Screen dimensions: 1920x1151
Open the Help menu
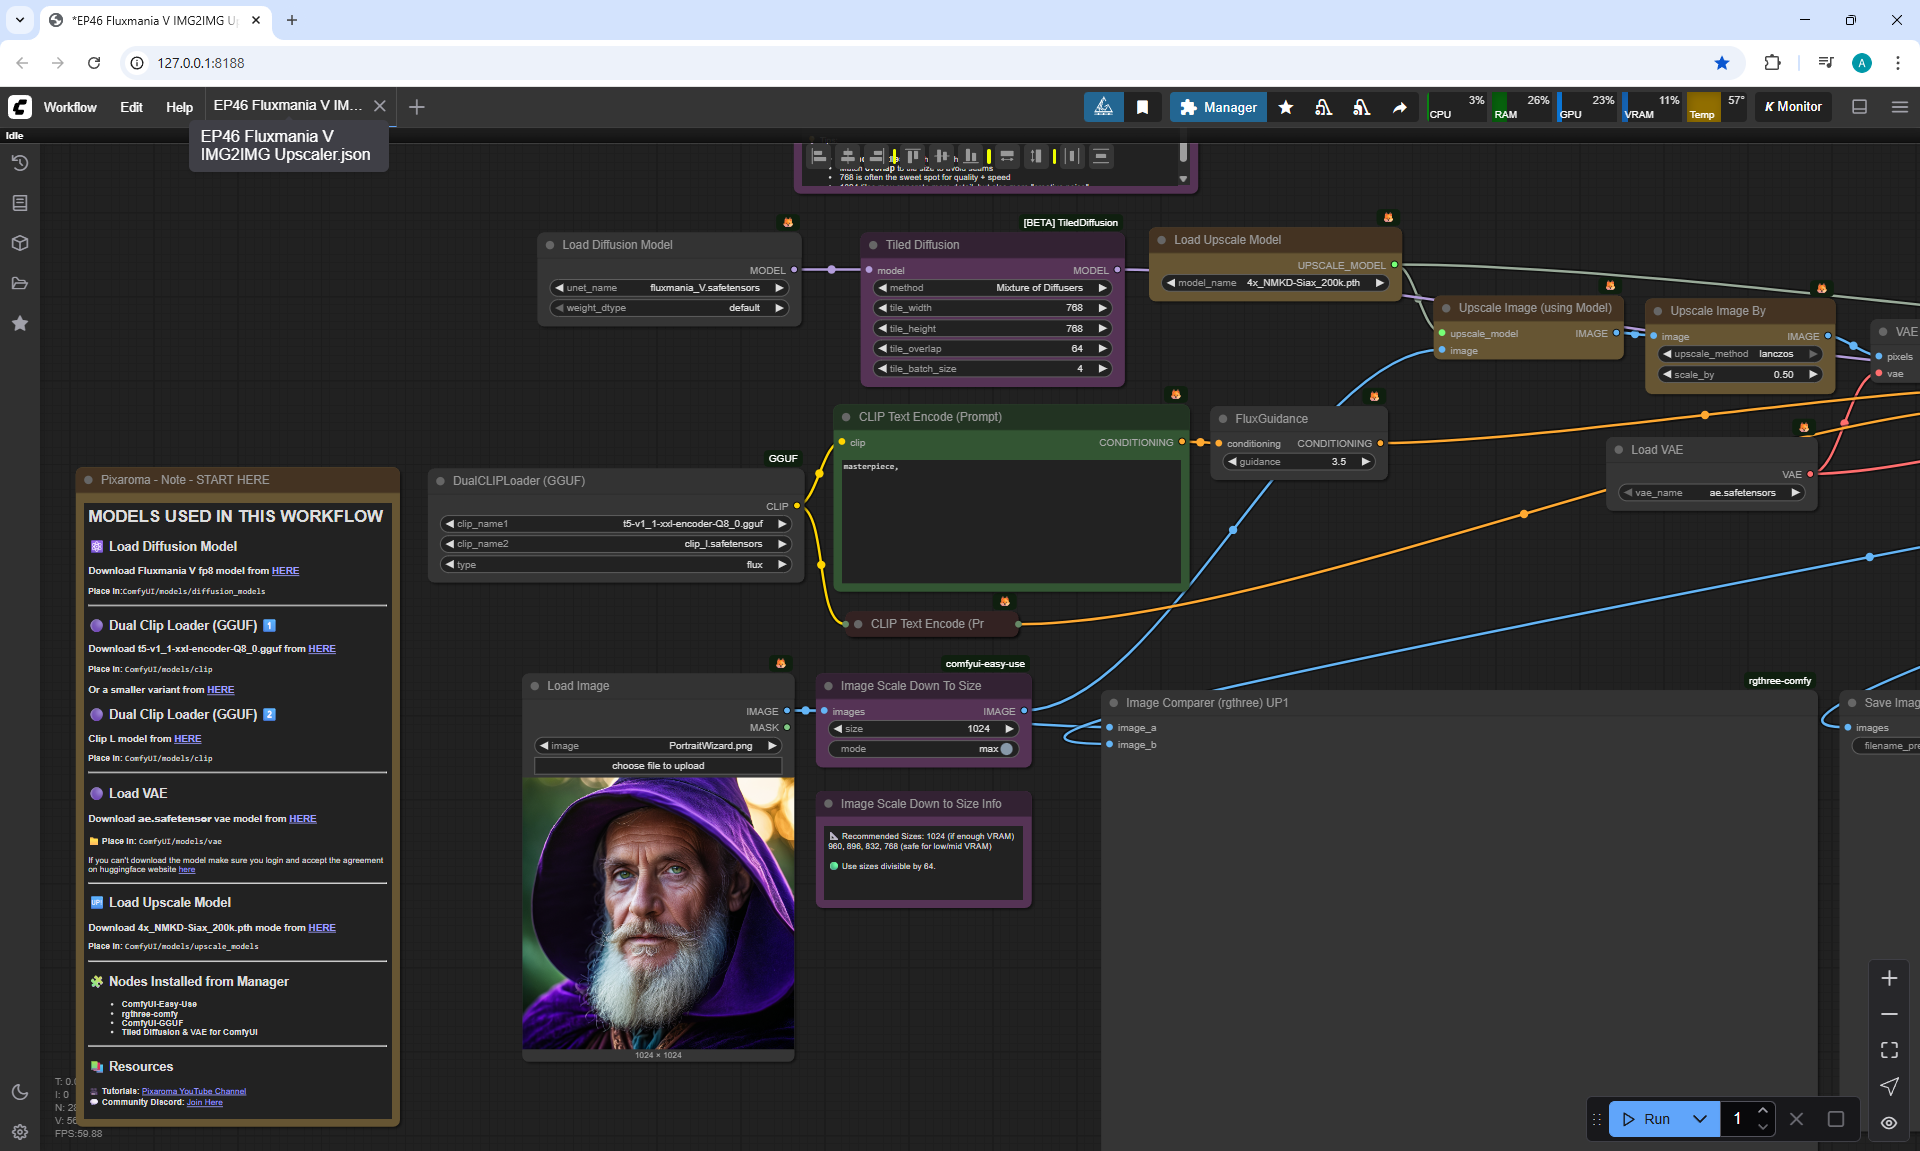179,107
